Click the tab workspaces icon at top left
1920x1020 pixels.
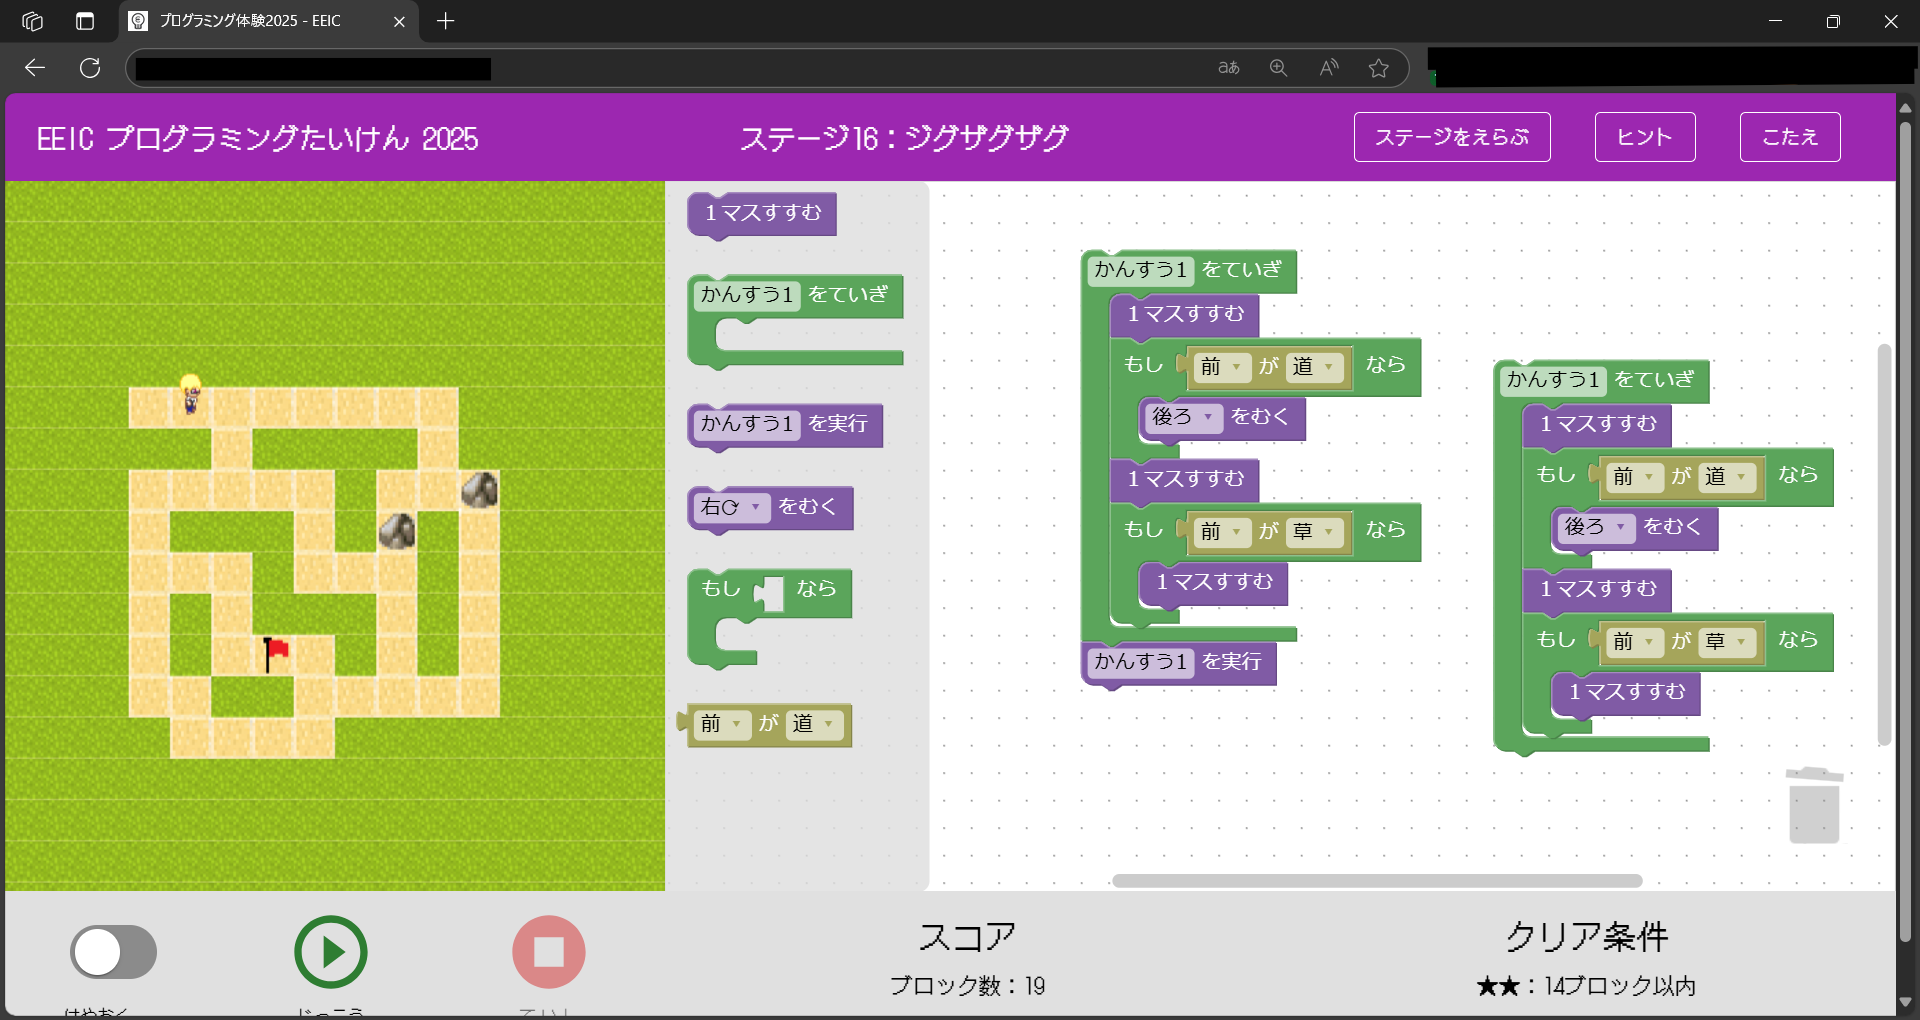click(32, 21)
